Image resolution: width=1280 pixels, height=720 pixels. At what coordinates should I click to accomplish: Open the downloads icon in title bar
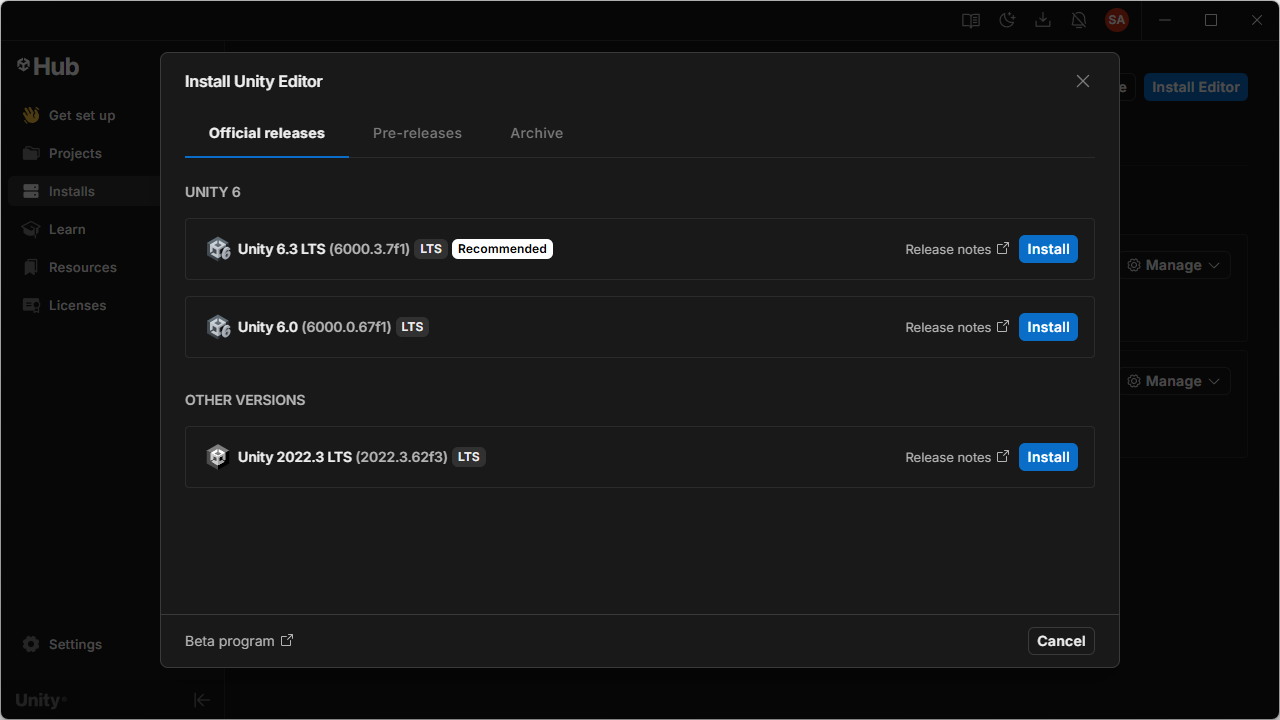1043,20
